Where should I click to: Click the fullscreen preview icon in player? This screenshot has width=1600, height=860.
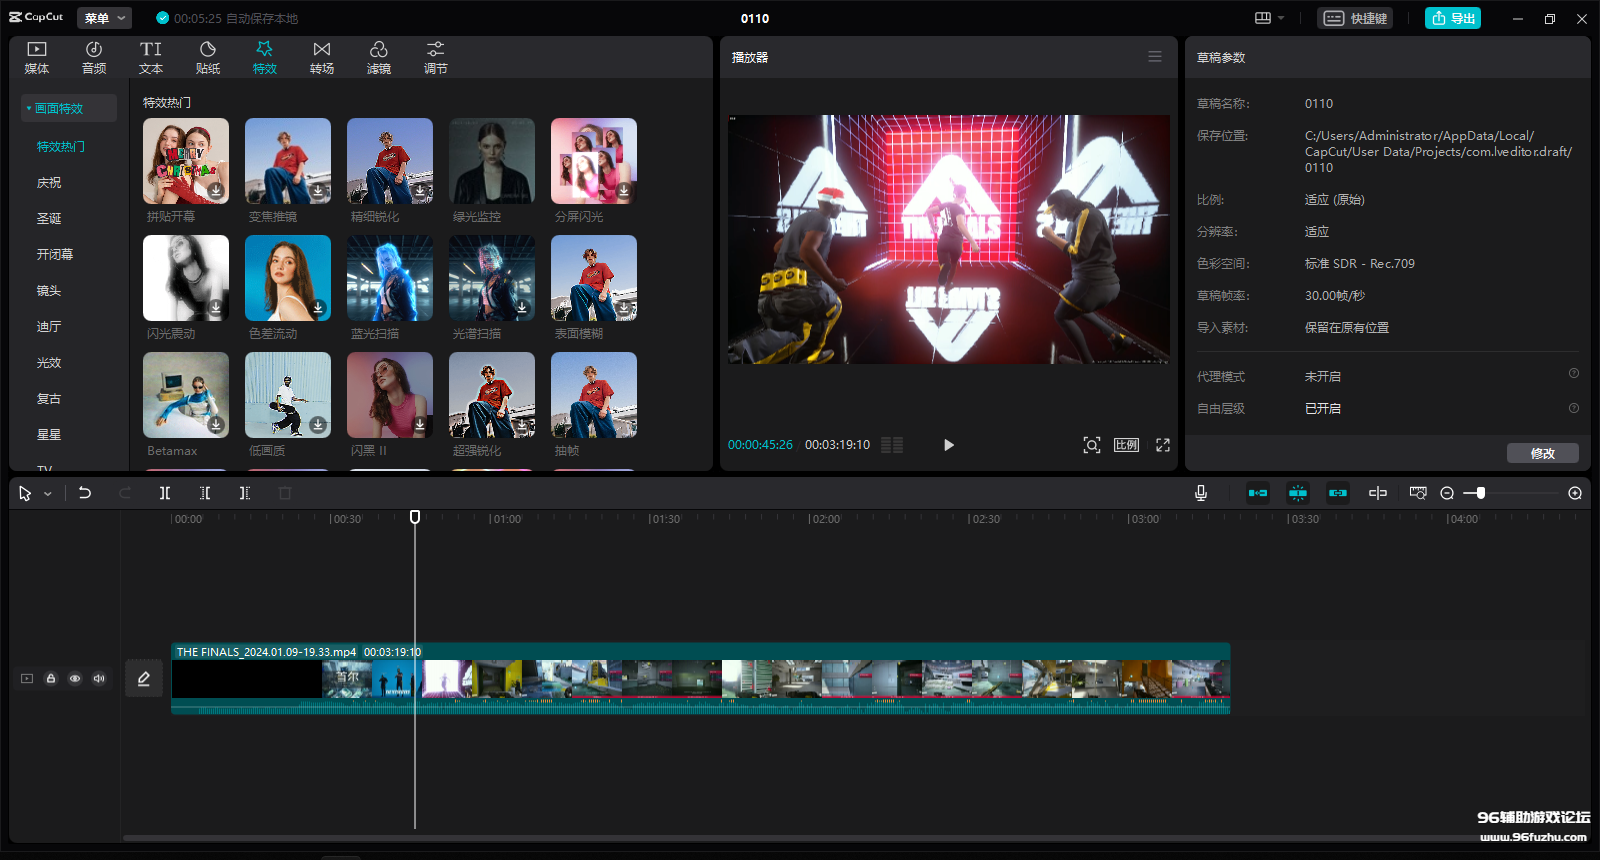point(1163,445)
